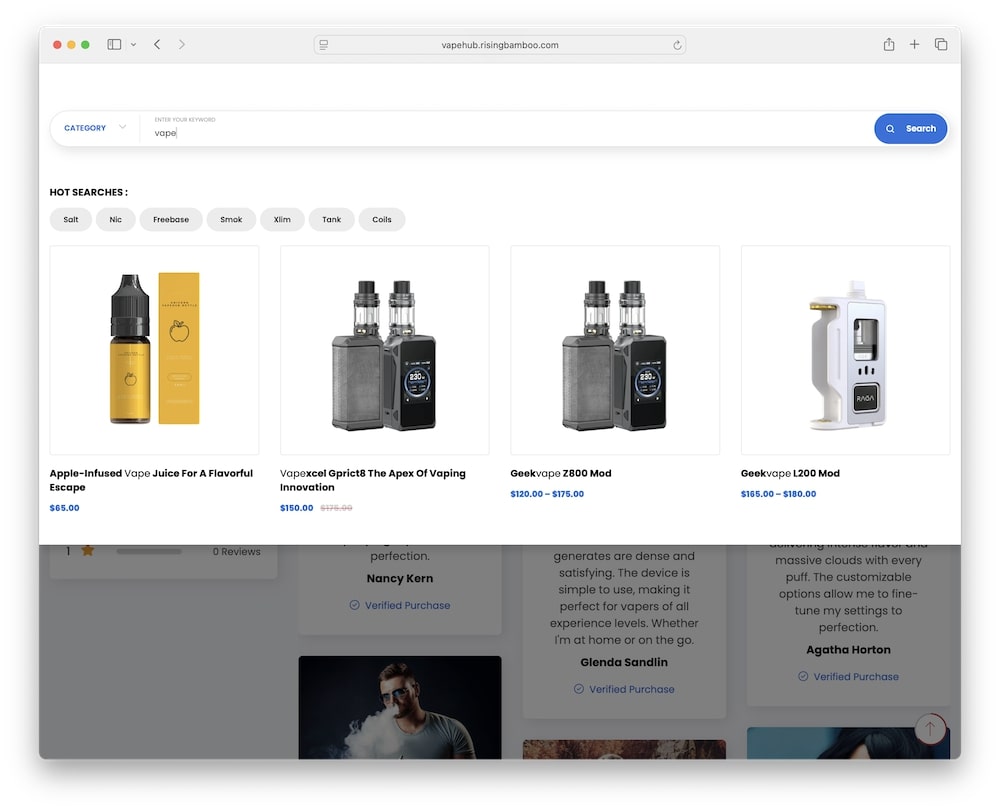Viewport: 1000px width, 811px height.
Task: Click the scroll-to-top arrow button
Action: pos(930,728)
